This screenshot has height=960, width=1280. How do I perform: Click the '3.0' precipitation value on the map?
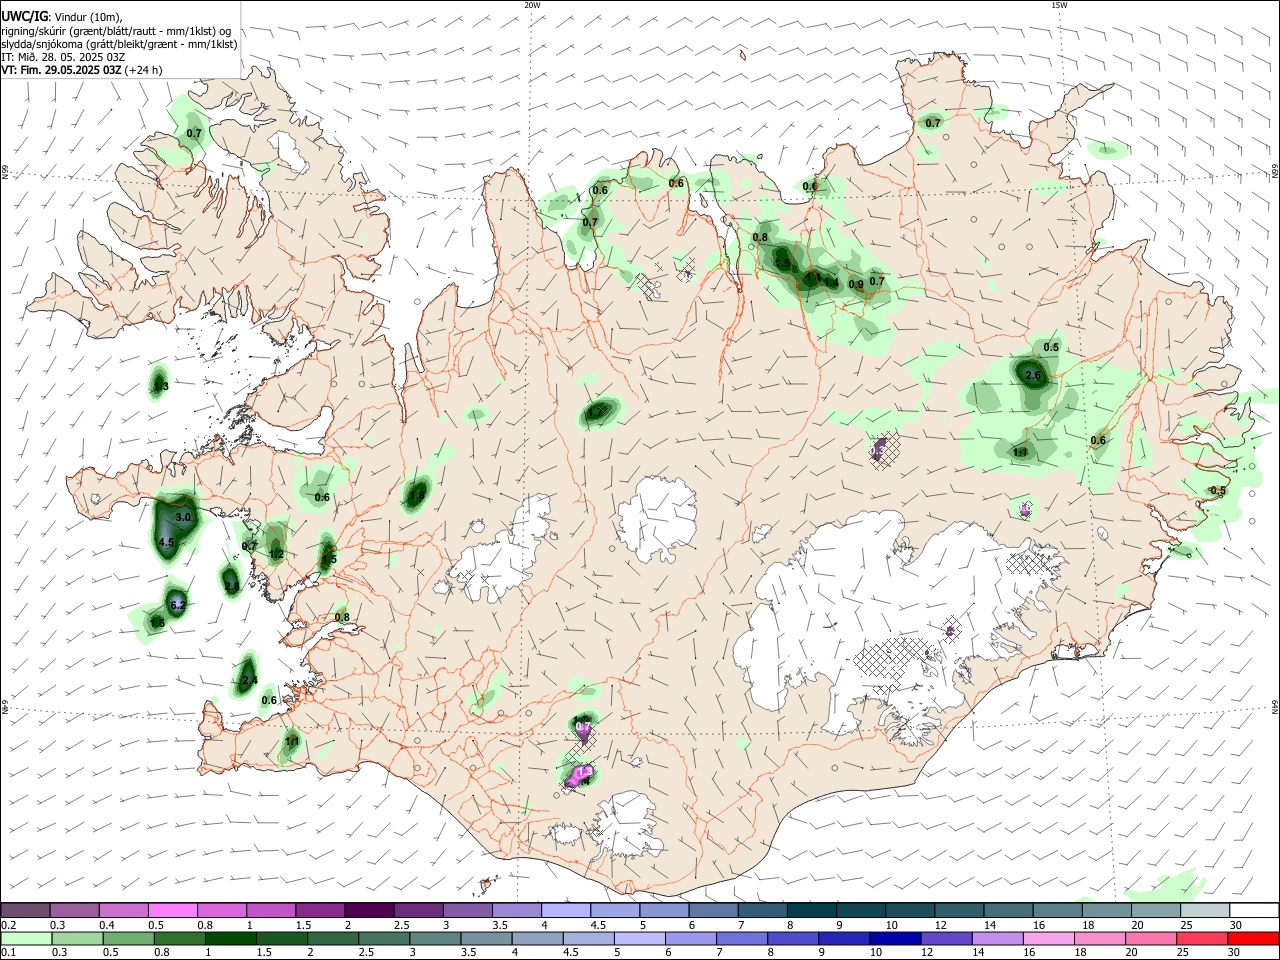point(183,518)
